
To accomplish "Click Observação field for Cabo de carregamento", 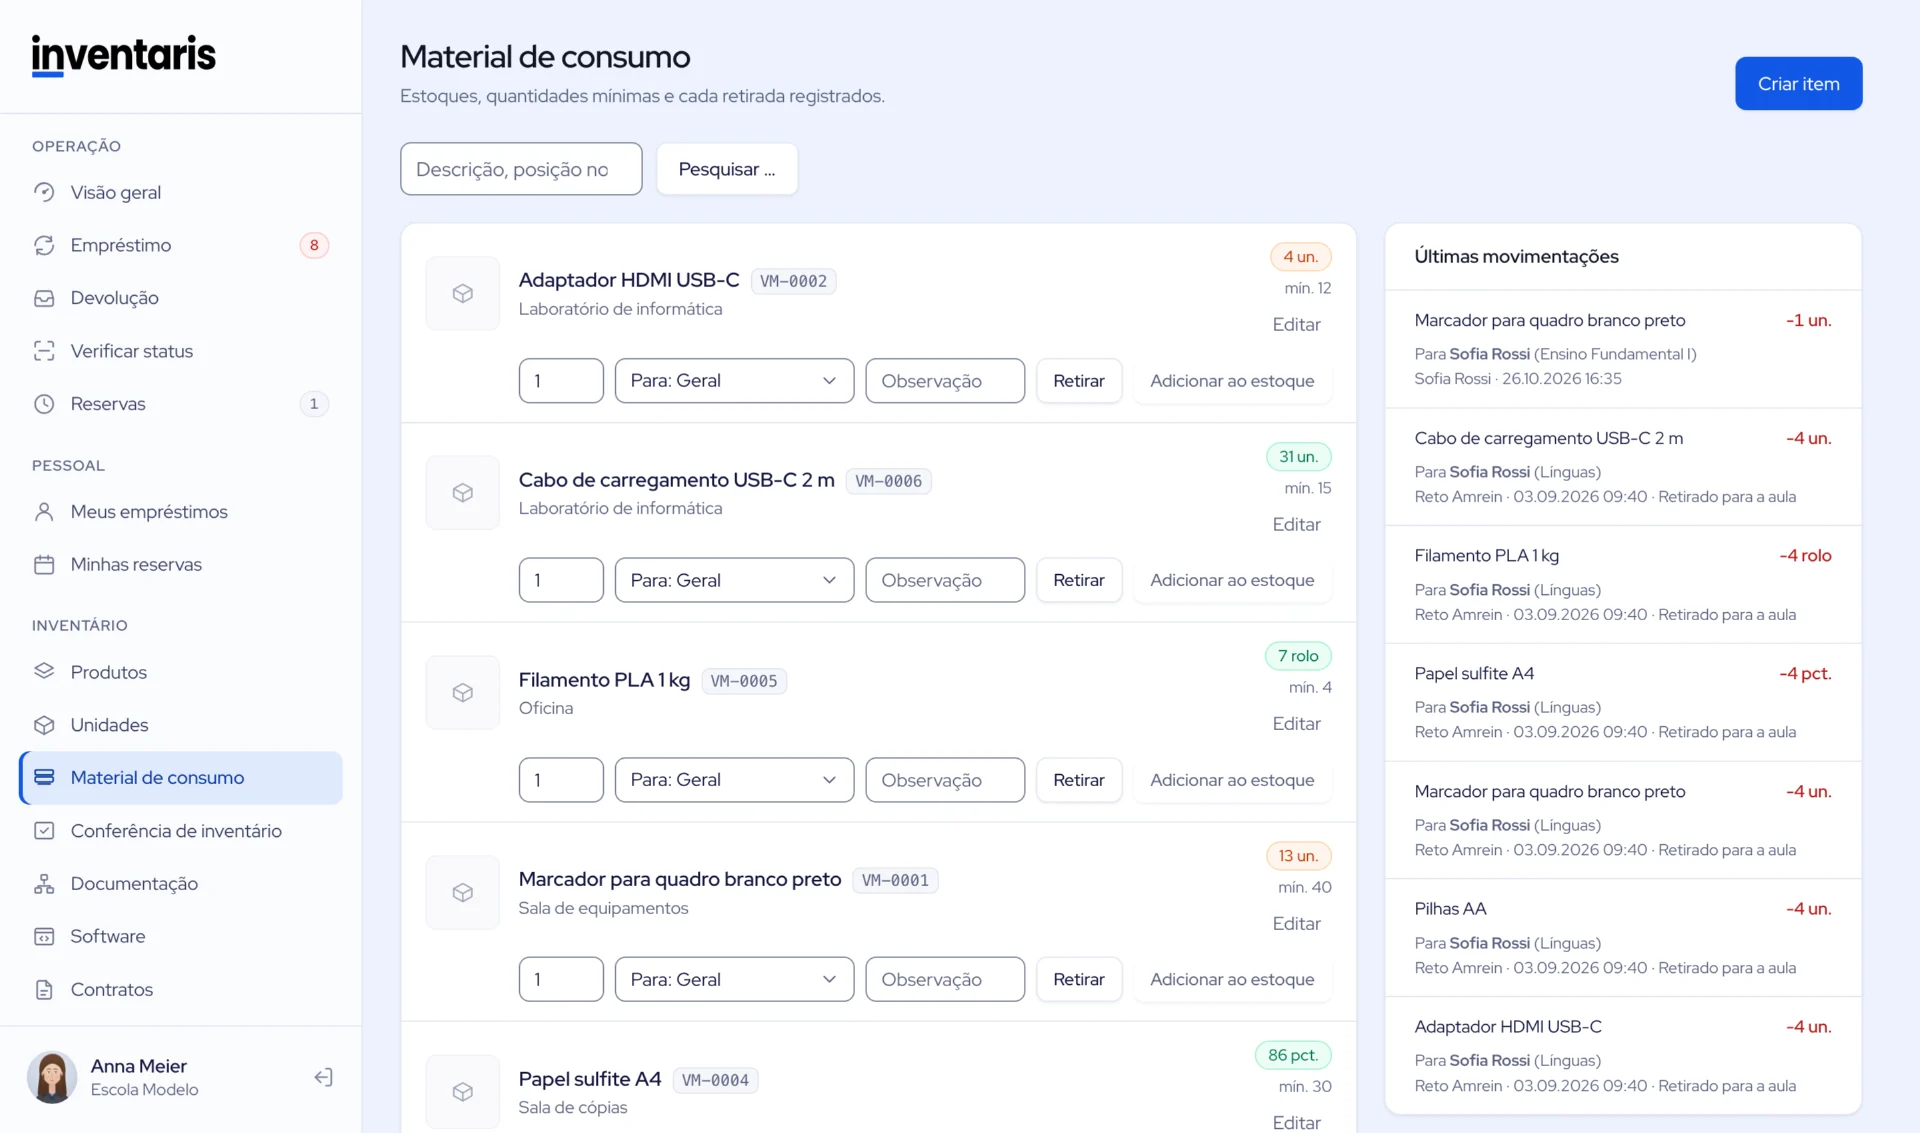I will coord(945,580).
